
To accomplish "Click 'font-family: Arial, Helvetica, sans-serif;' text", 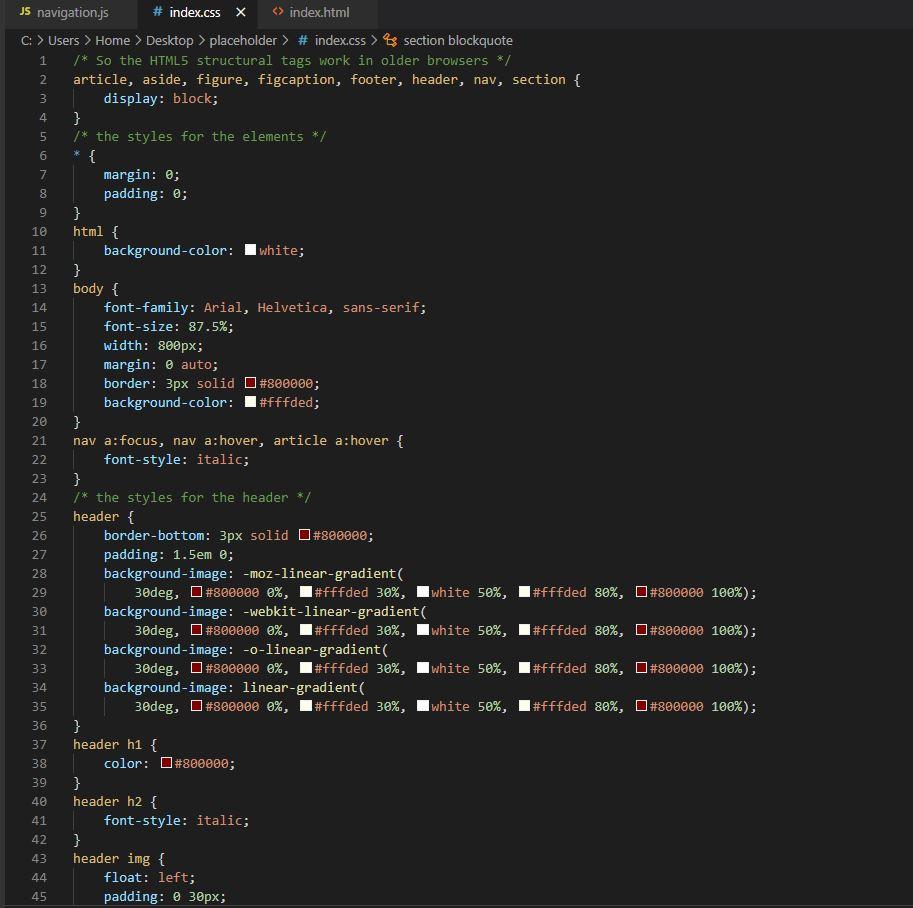I will point(265,308).
